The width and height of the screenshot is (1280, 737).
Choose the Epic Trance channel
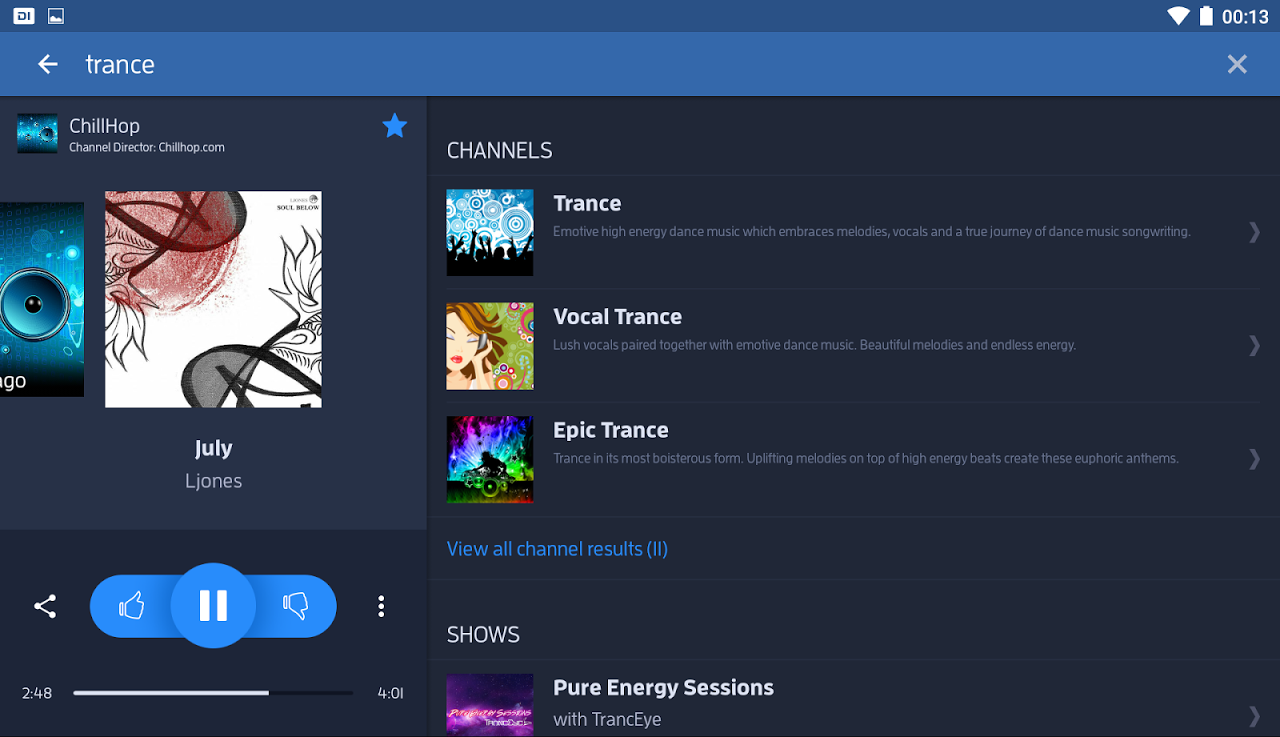(x=854, y=459)
